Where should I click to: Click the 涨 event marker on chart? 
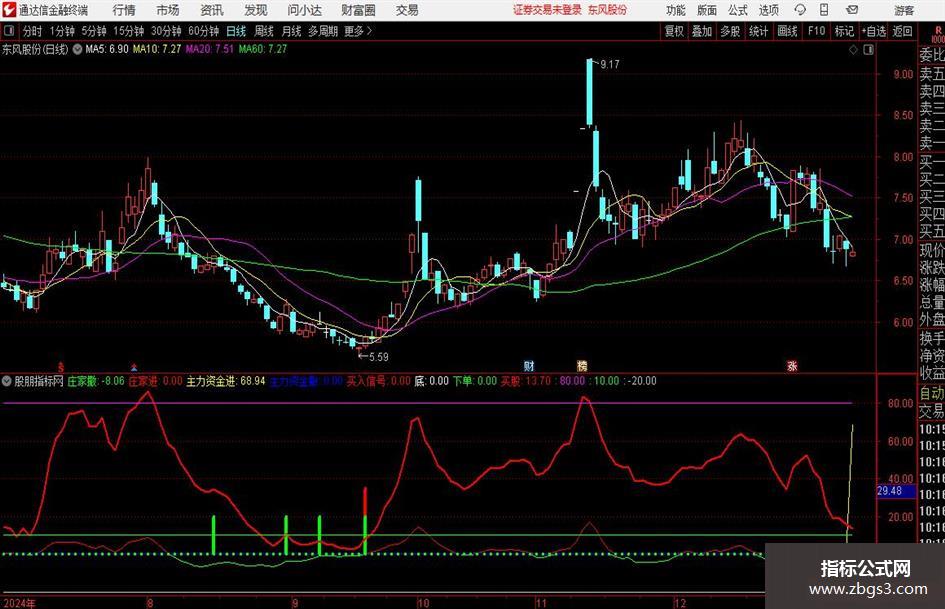pyautogui.click(x=792, y=365)
